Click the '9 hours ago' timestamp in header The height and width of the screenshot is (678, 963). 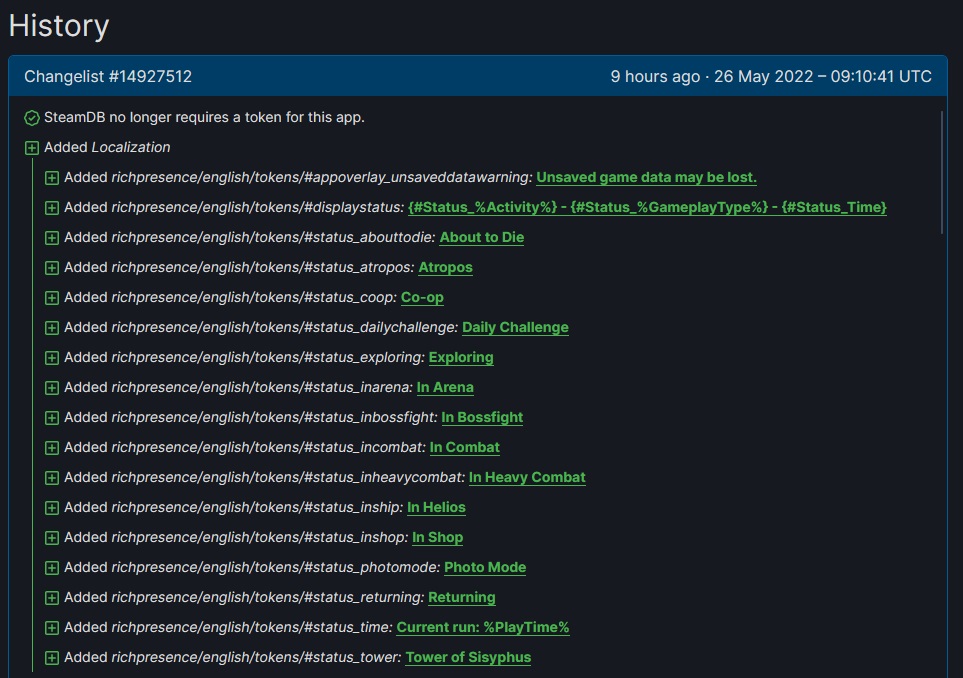click(655, 76)
